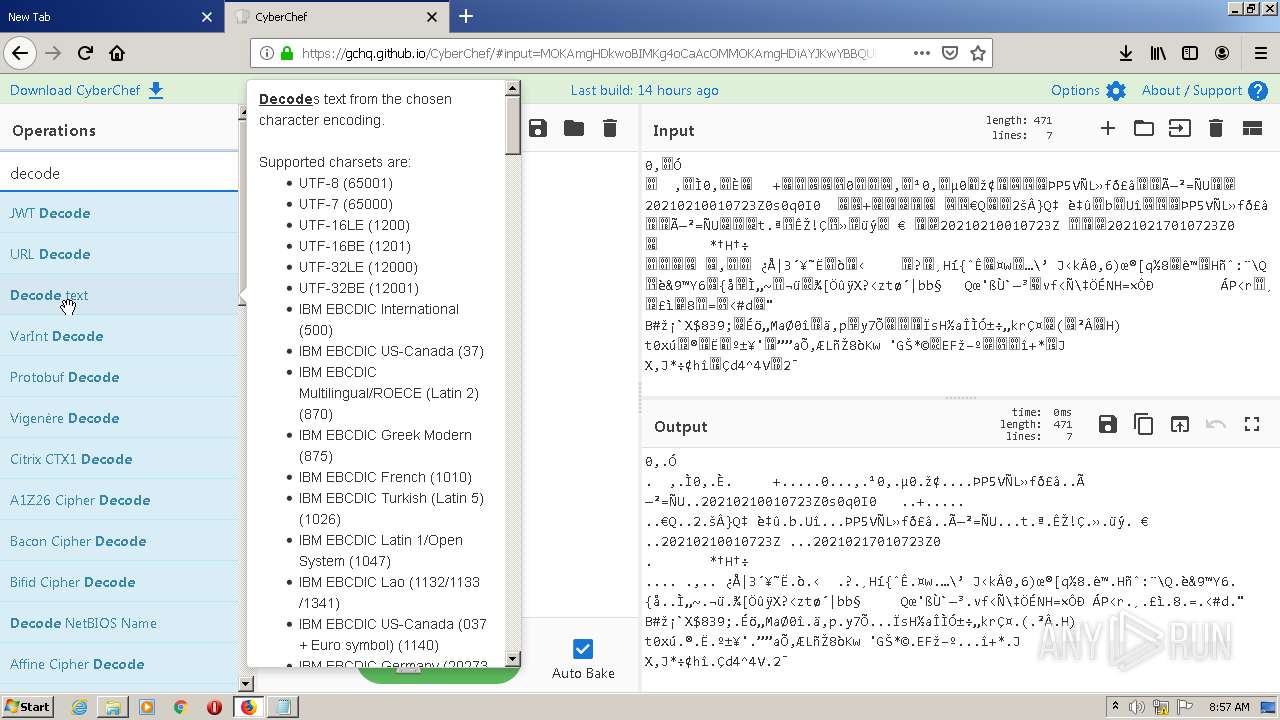
Task: Toggle Firefox sidebar icon
Action: point(1190,53)
